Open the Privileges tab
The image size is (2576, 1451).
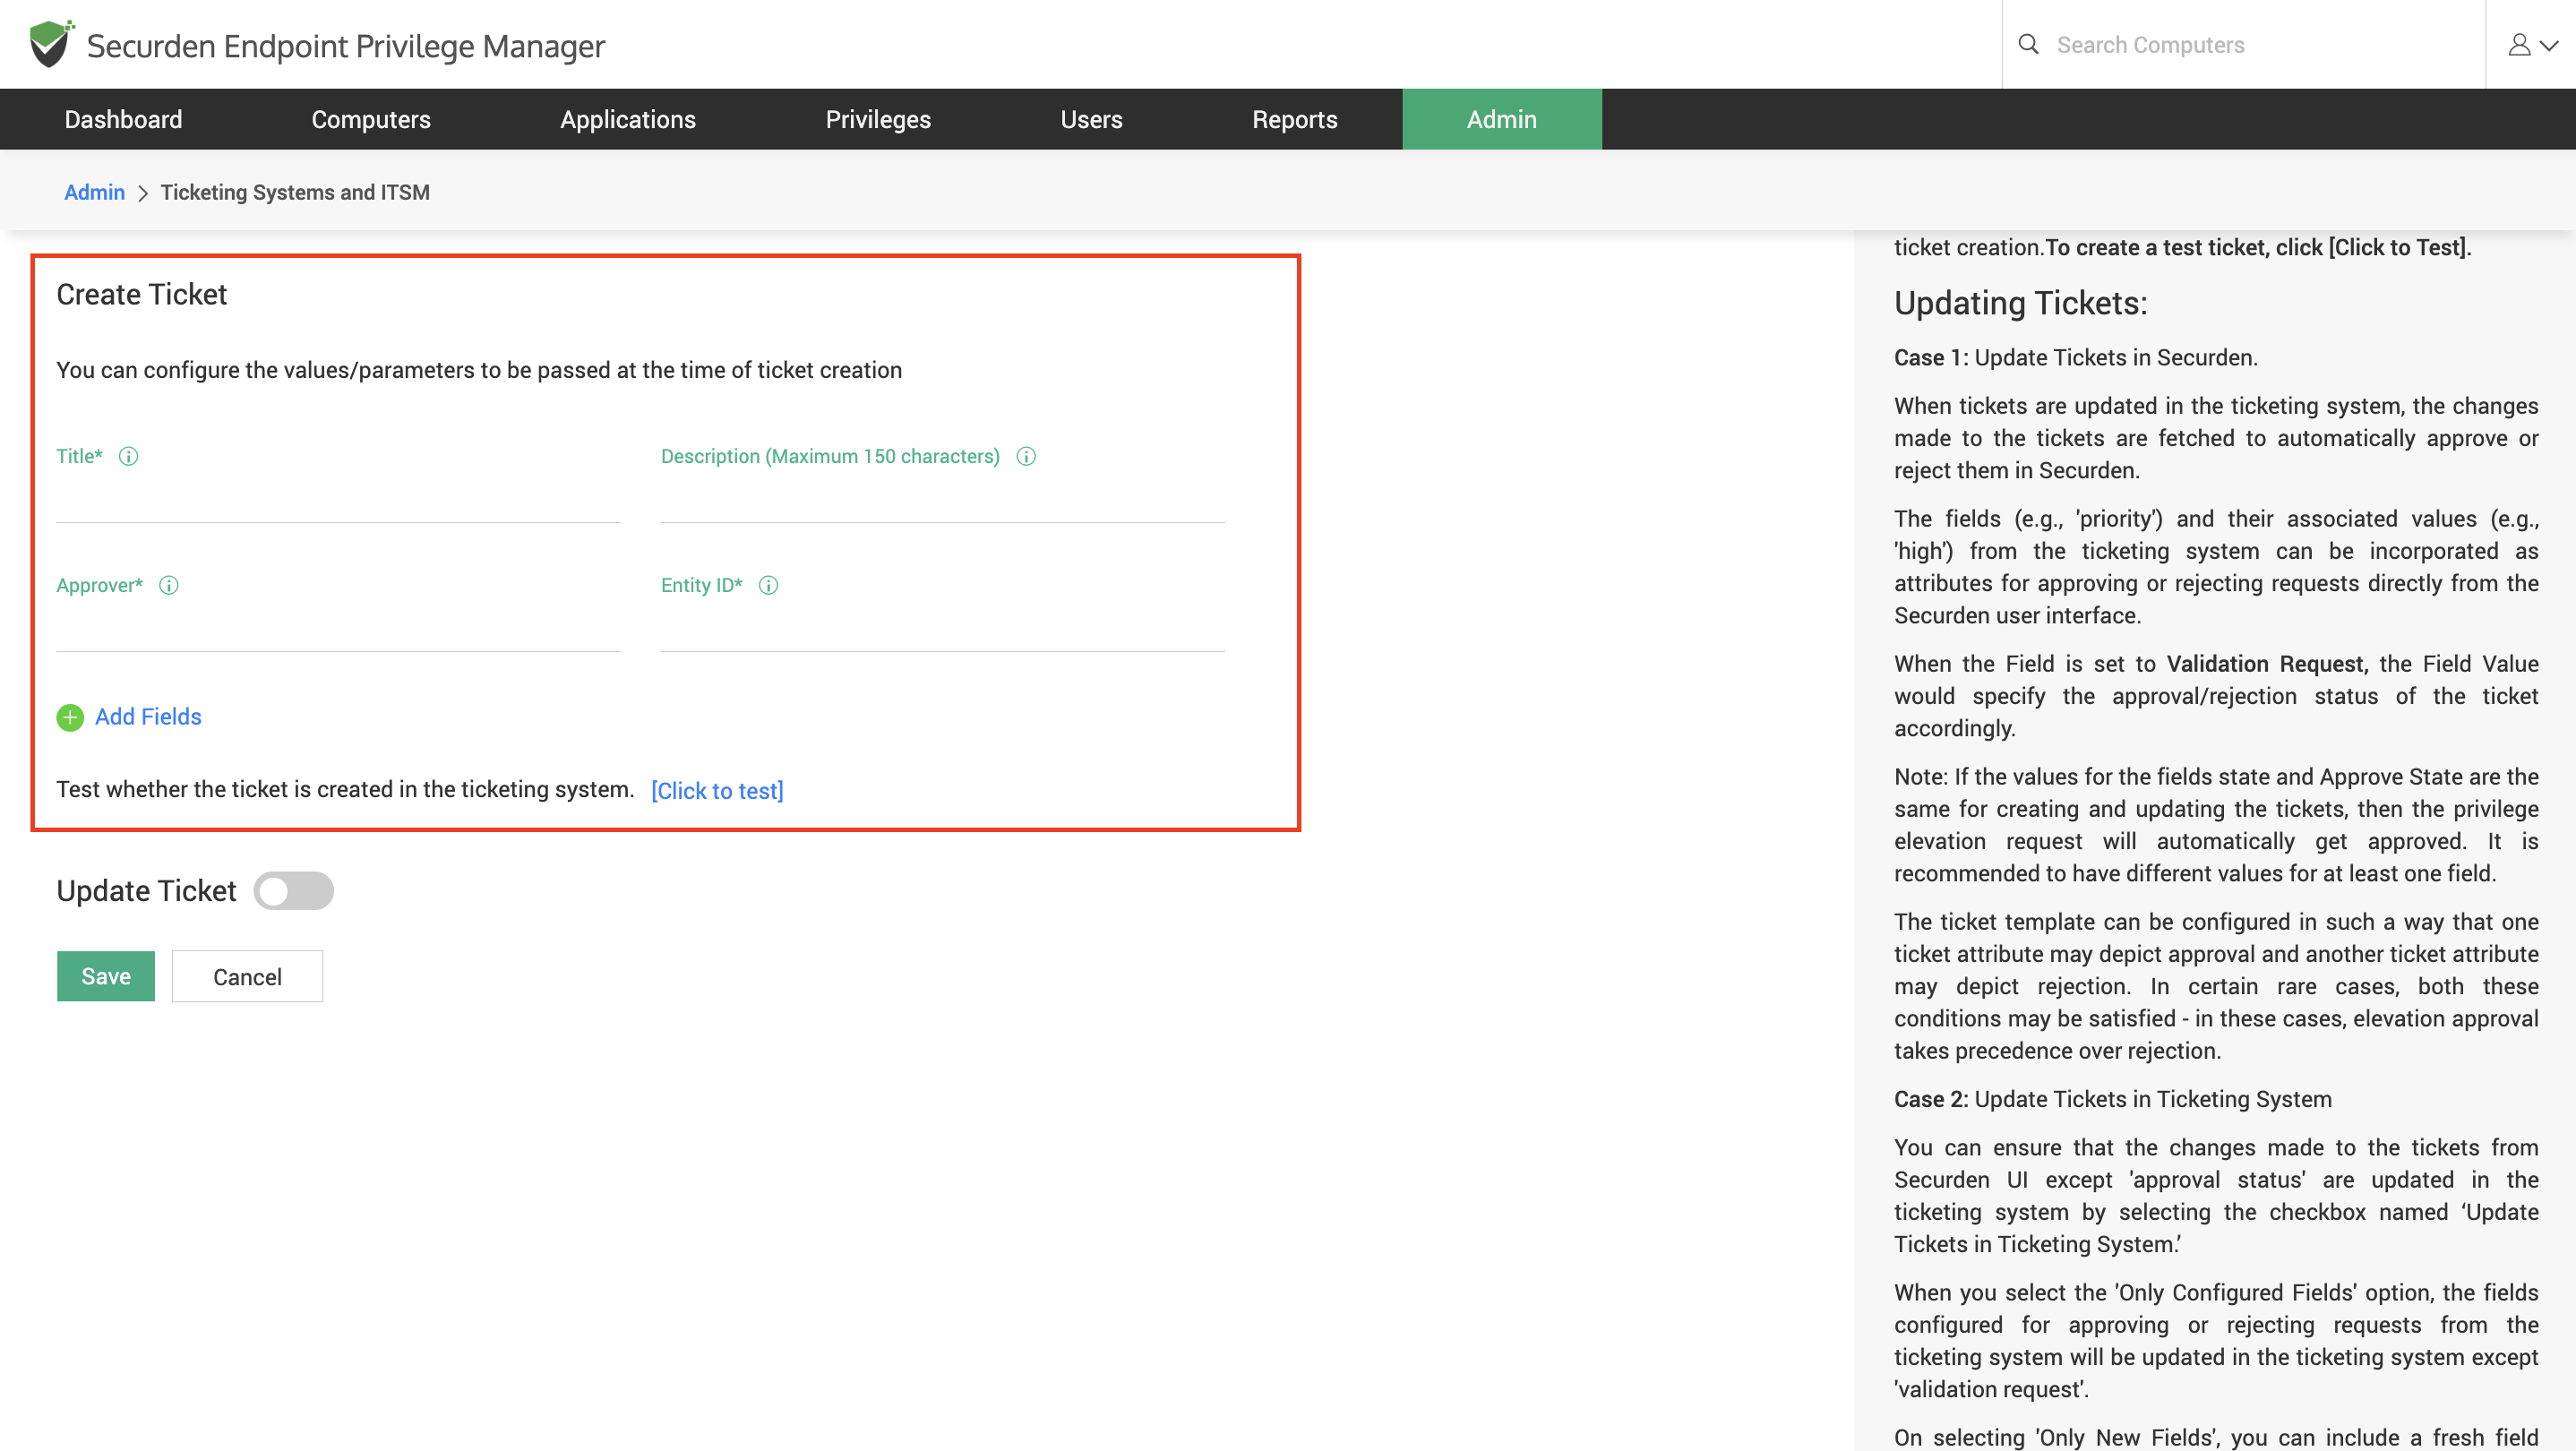click(878, 119)
